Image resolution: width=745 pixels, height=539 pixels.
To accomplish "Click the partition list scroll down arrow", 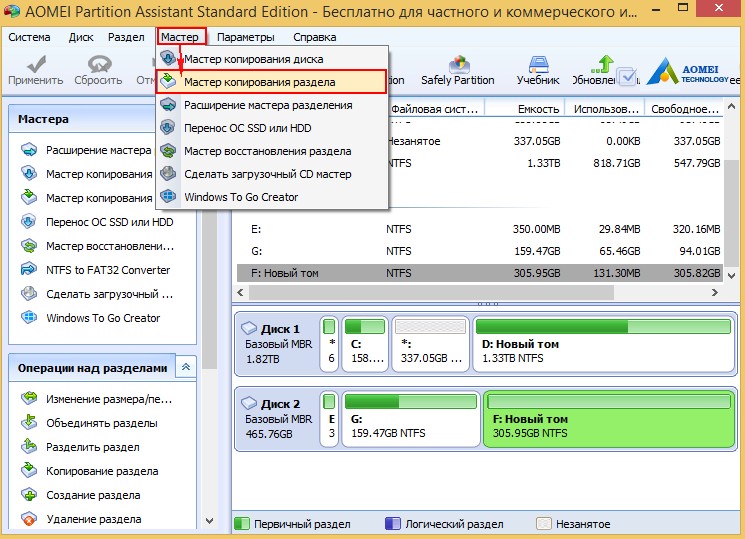I will (732, 276).
